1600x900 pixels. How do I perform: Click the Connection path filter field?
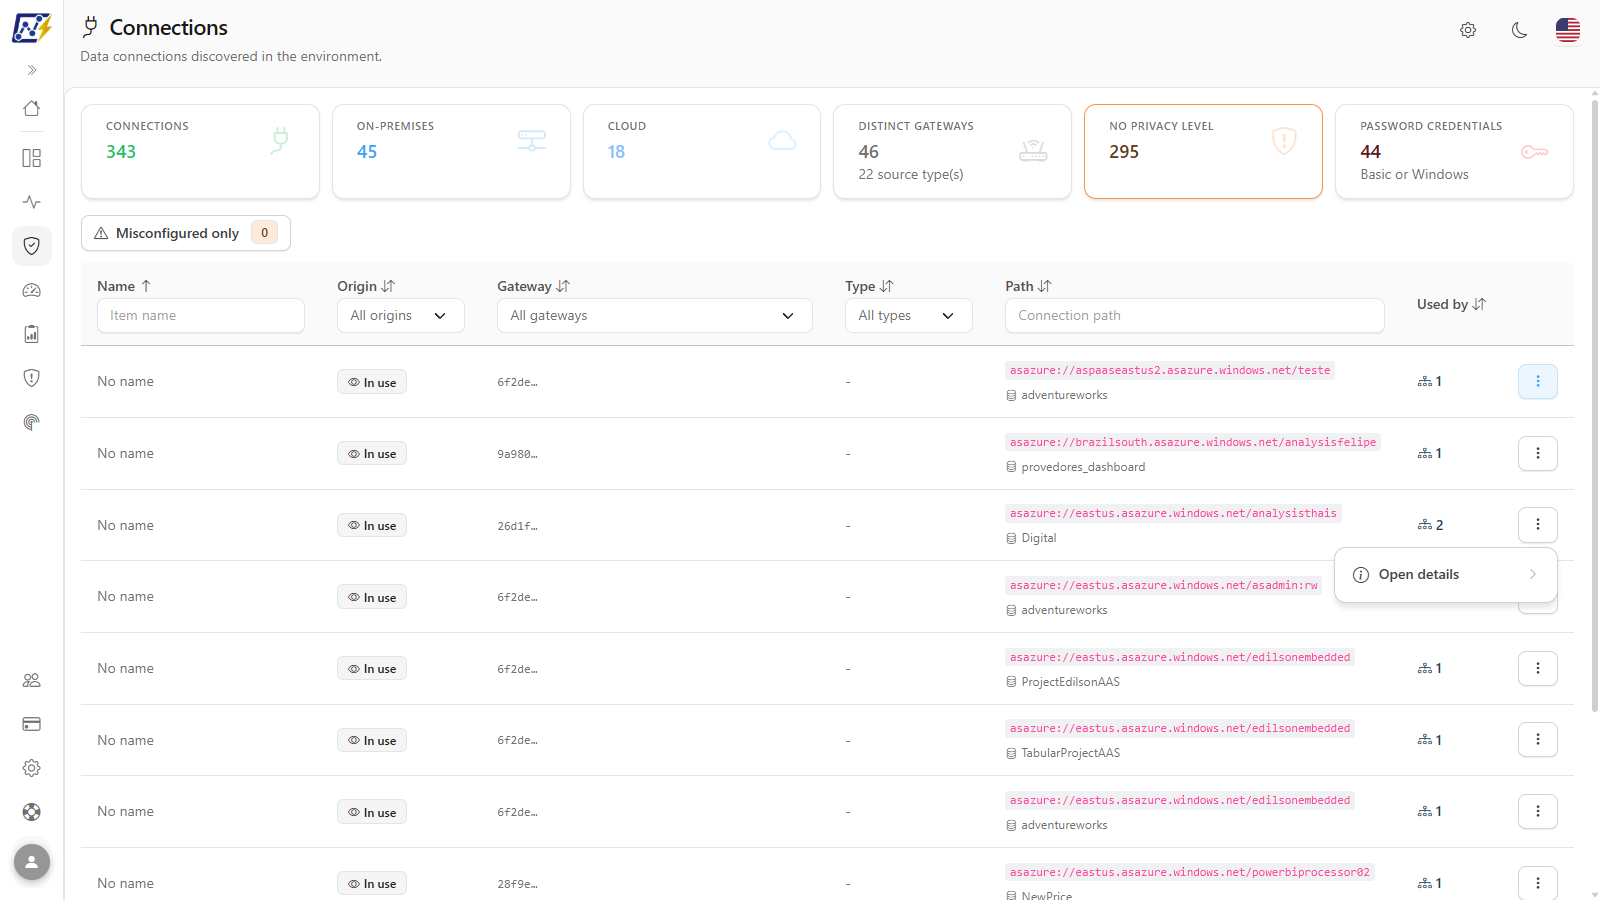(1195, 315)
